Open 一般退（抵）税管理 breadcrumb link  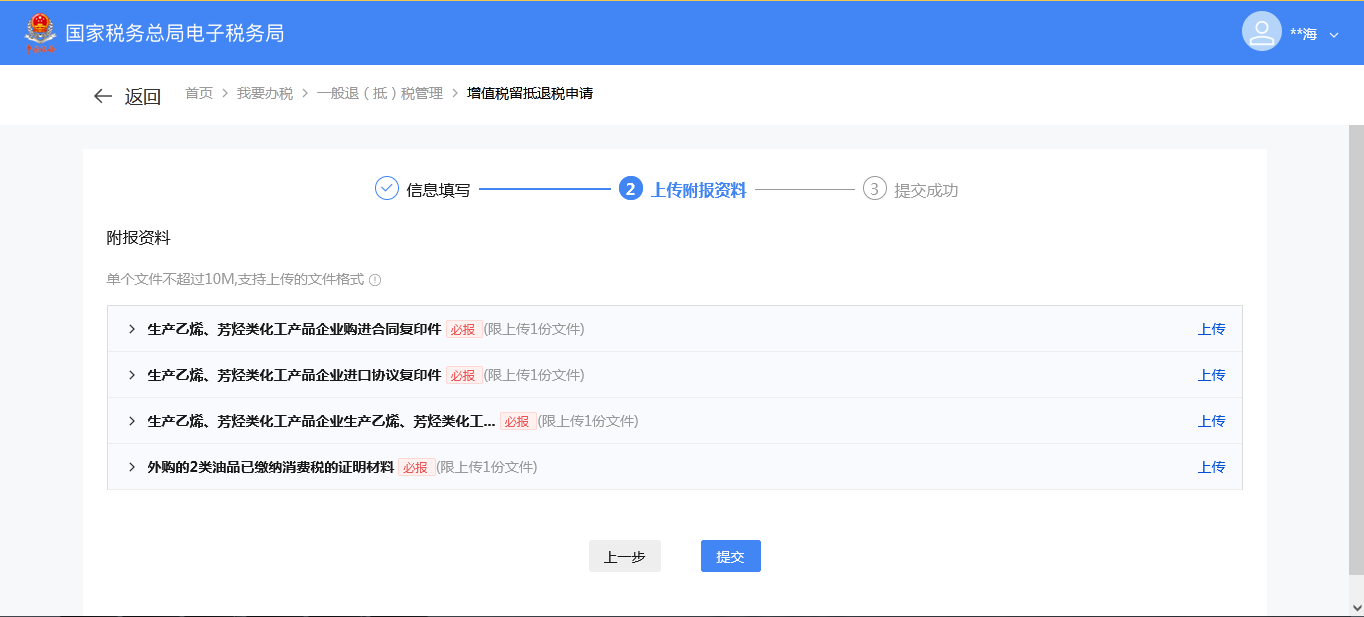(379, 93)
